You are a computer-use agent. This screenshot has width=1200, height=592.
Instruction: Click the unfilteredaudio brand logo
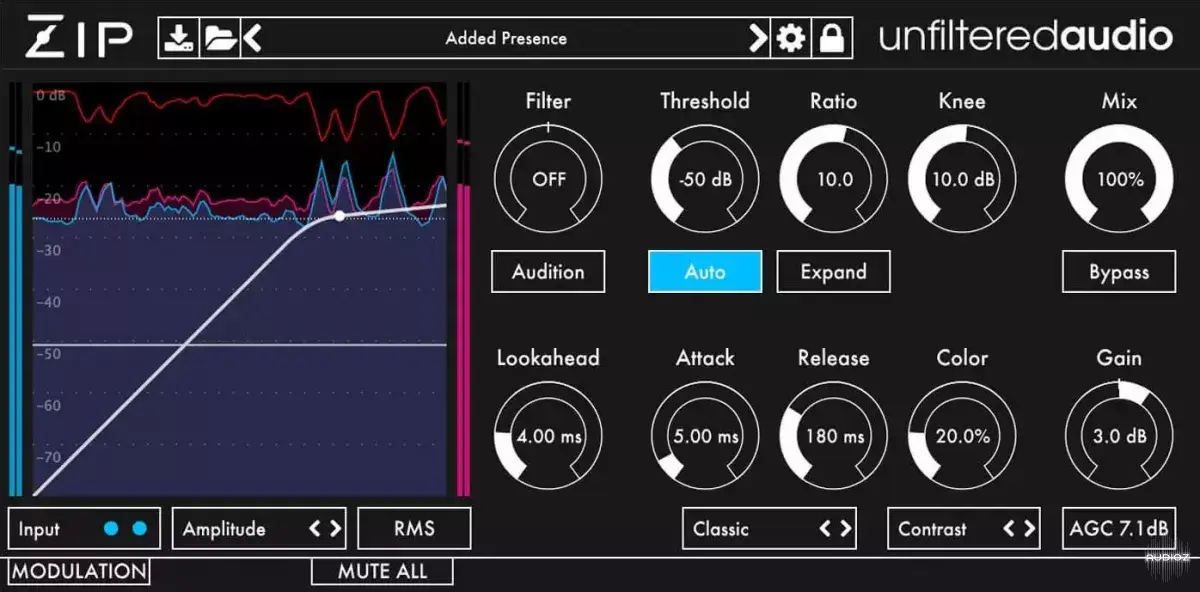1025,38
